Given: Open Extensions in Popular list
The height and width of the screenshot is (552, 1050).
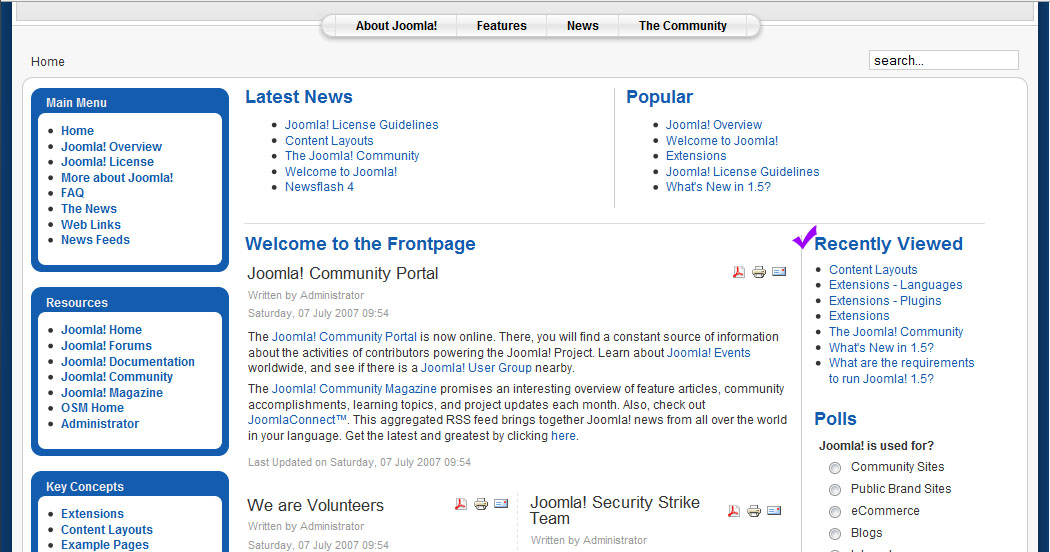Looking at the screenshot, I should click(696, 156).
